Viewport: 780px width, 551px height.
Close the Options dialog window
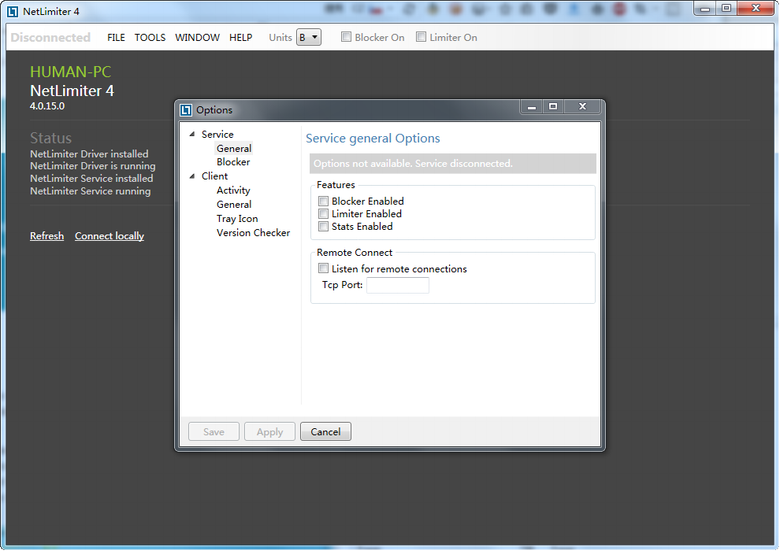(x=582, y=106)
